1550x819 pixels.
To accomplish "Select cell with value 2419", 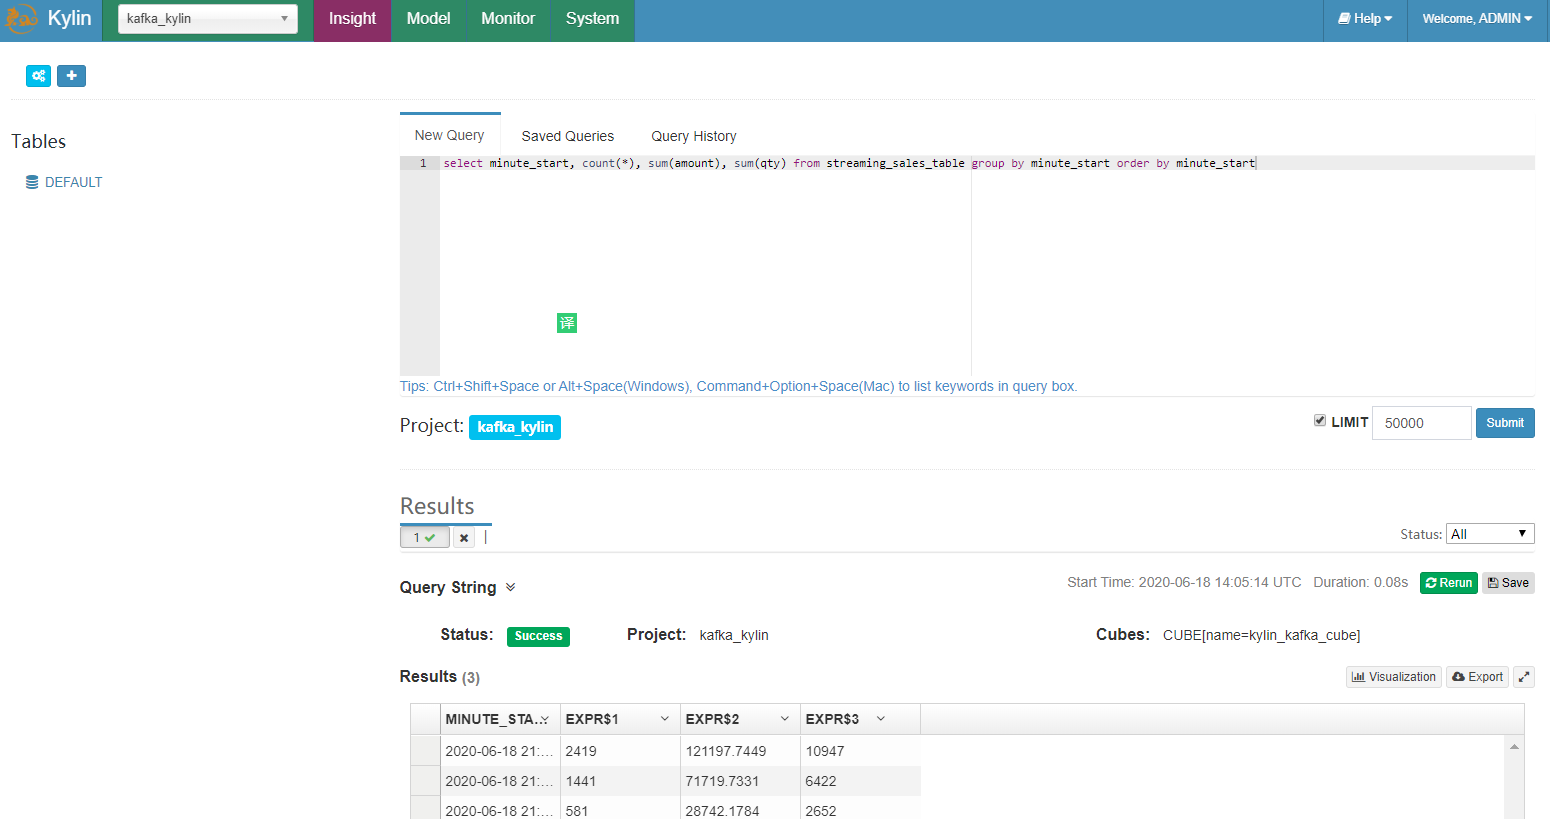I will (620, 751).
